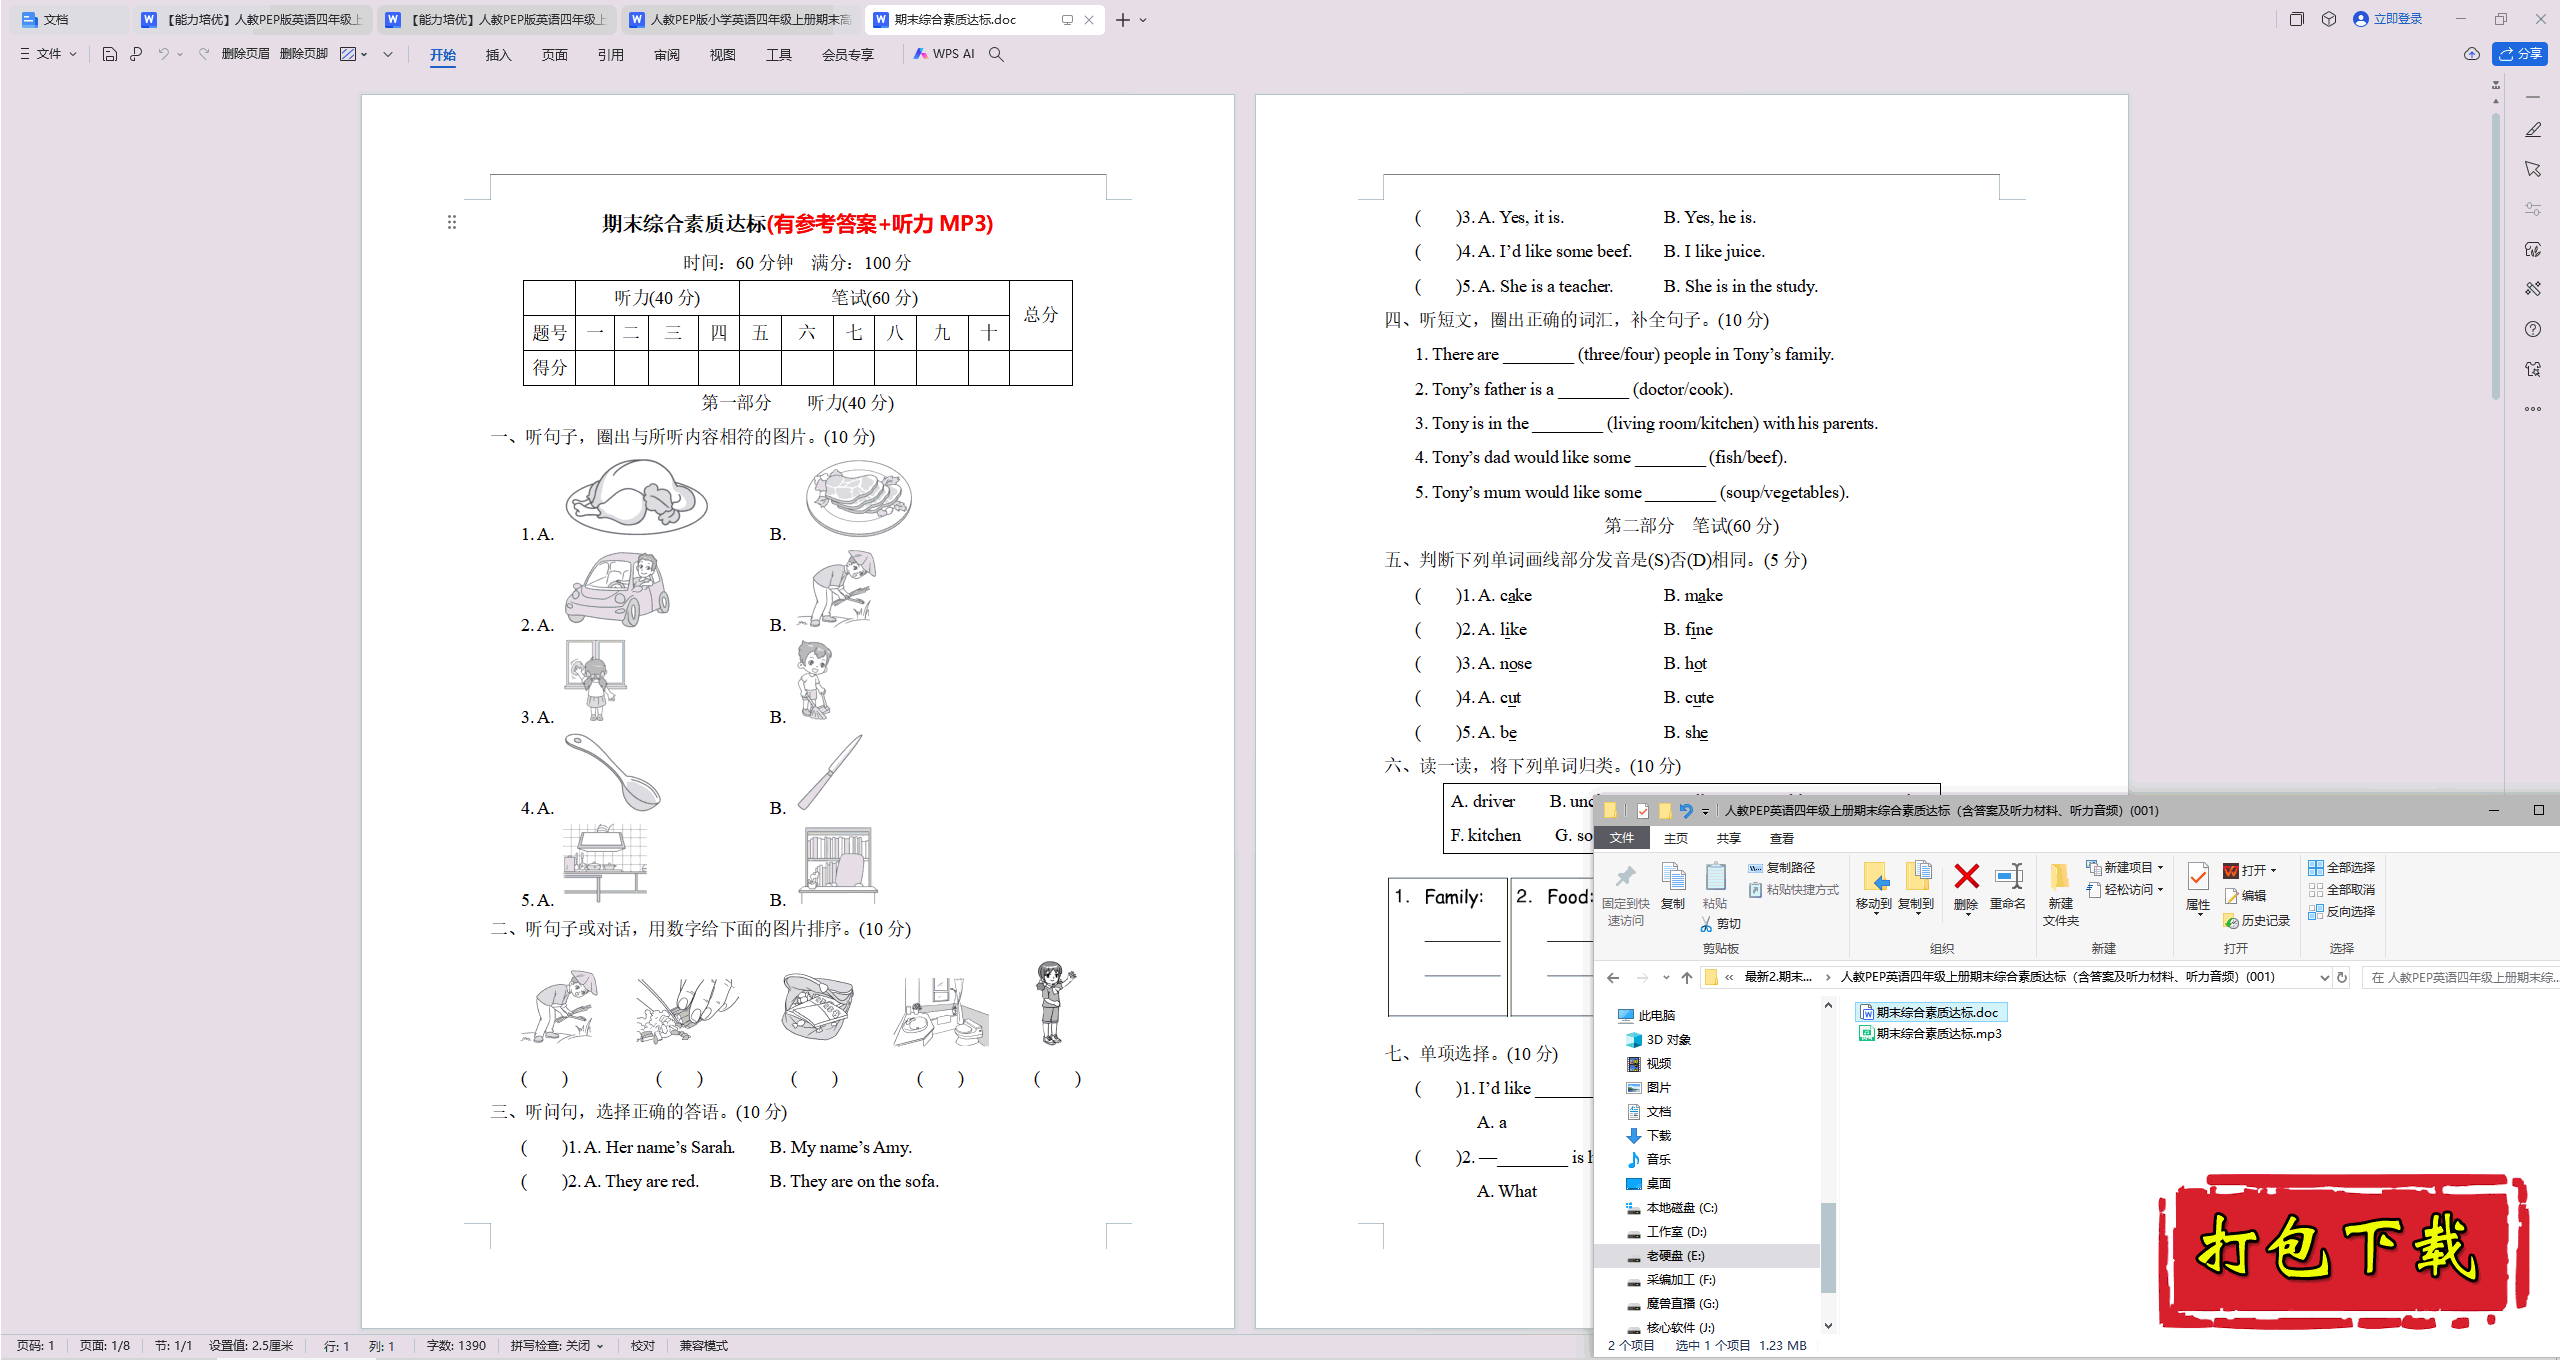Expand the 复制到 dropdown in Explorer

1917,913
